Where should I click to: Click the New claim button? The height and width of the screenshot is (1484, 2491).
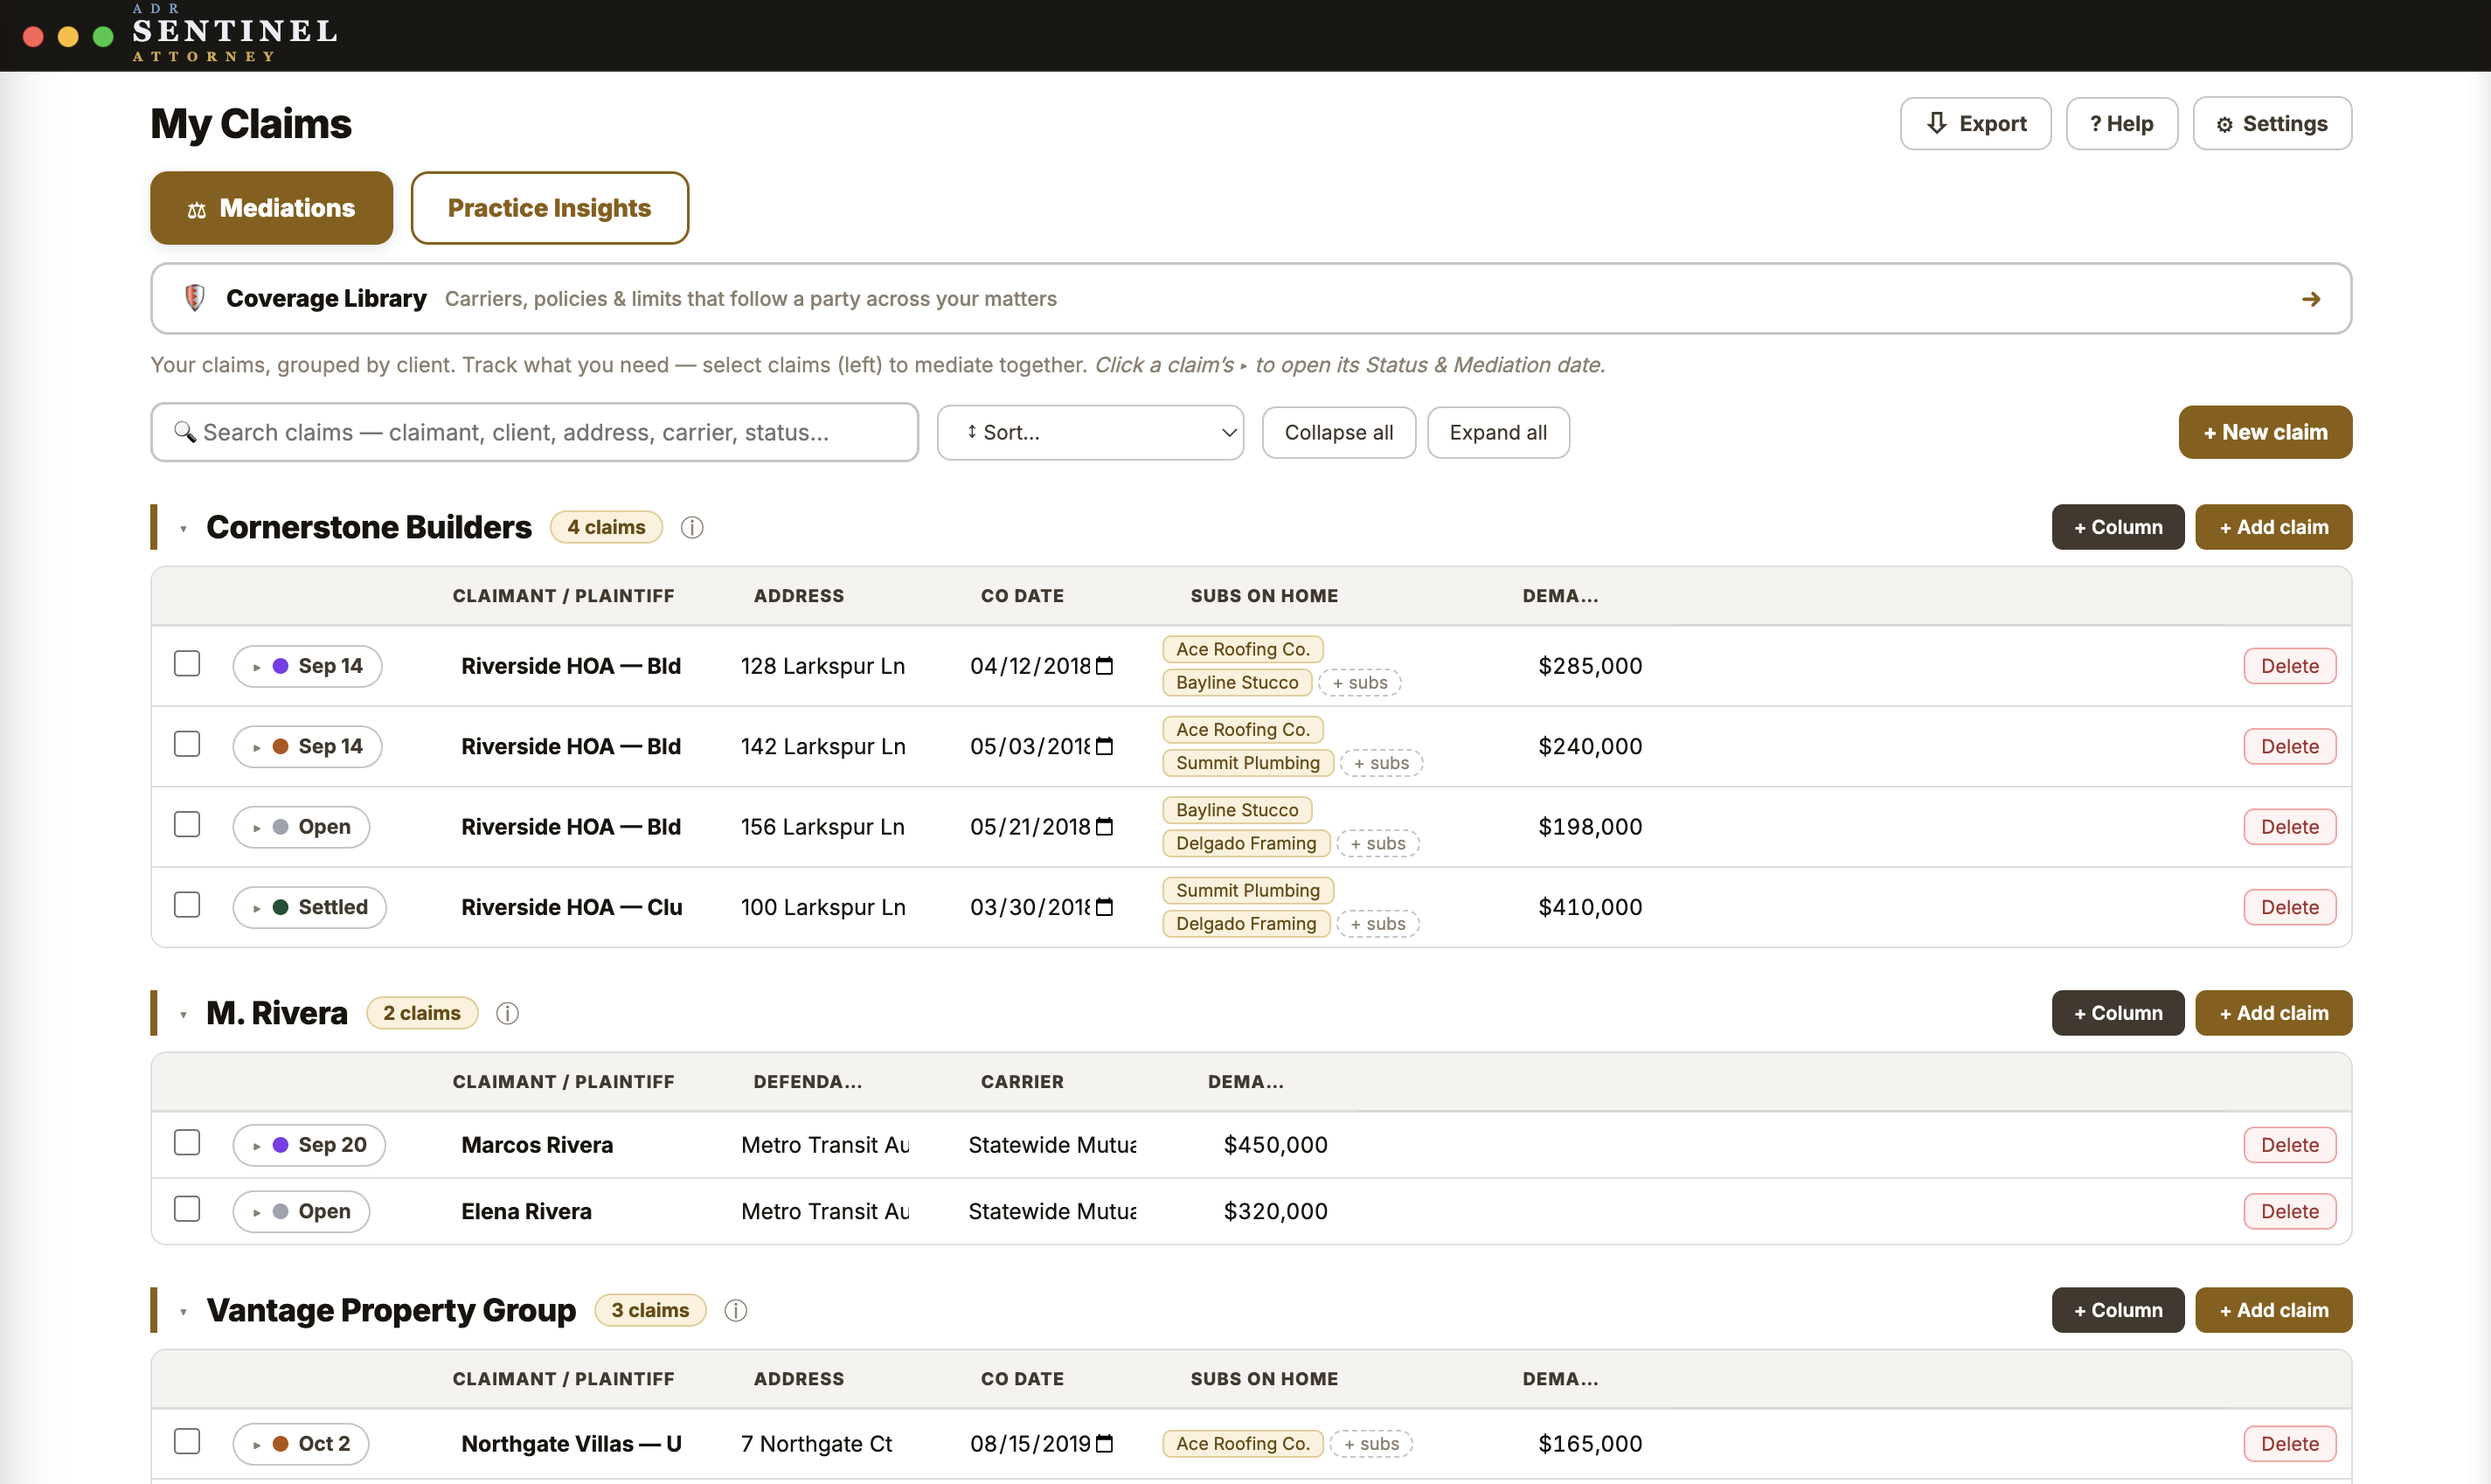tap(2265, 432)
